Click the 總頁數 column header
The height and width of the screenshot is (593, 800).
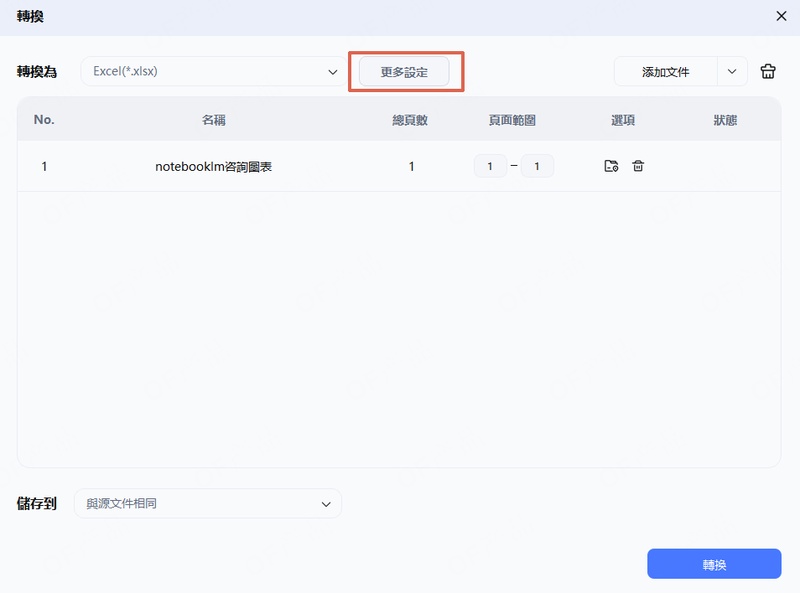pyautogui.click(x=410, y=119)
